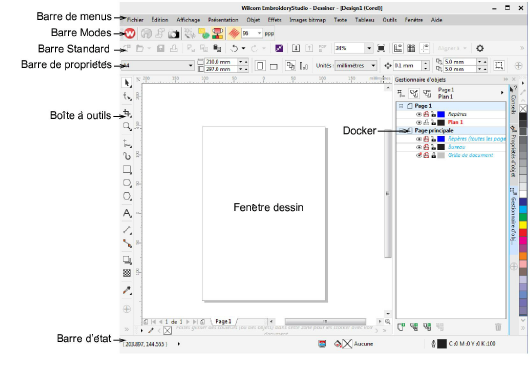The image size is (530, 368).
Task: Toggle the show guidelines icon
Action: click(x=425, y=48)
